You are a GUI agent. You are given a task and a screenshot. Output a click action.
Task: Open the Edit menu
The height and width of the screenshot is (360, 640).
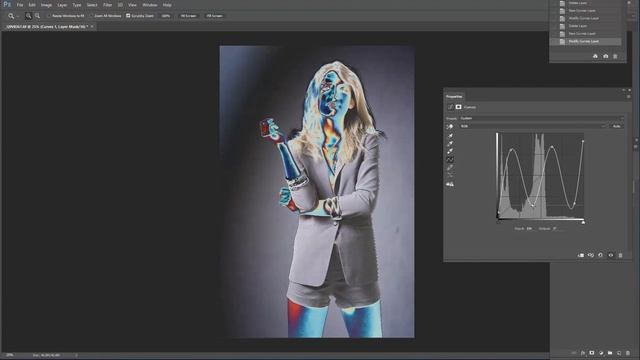32,5
